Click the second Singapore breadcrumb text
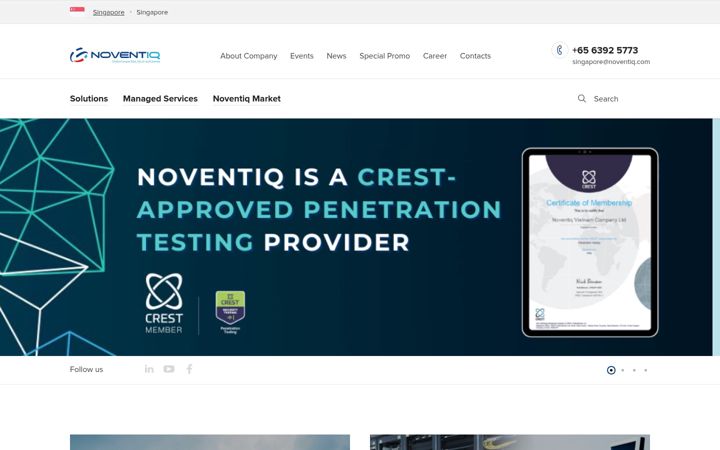The image size is (720, 450). coord(152,12)
